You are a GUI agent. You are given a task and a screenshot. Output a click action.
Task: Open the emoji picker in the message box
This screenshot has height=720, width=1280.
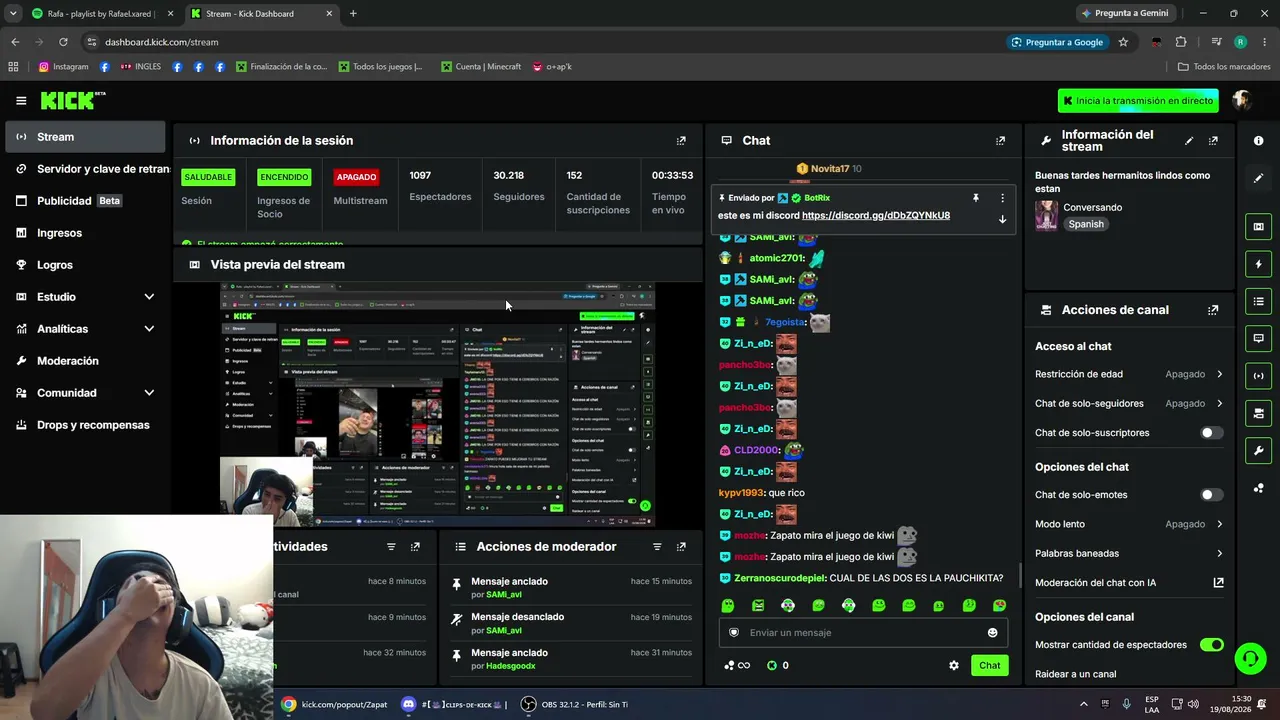pos(992,633)
